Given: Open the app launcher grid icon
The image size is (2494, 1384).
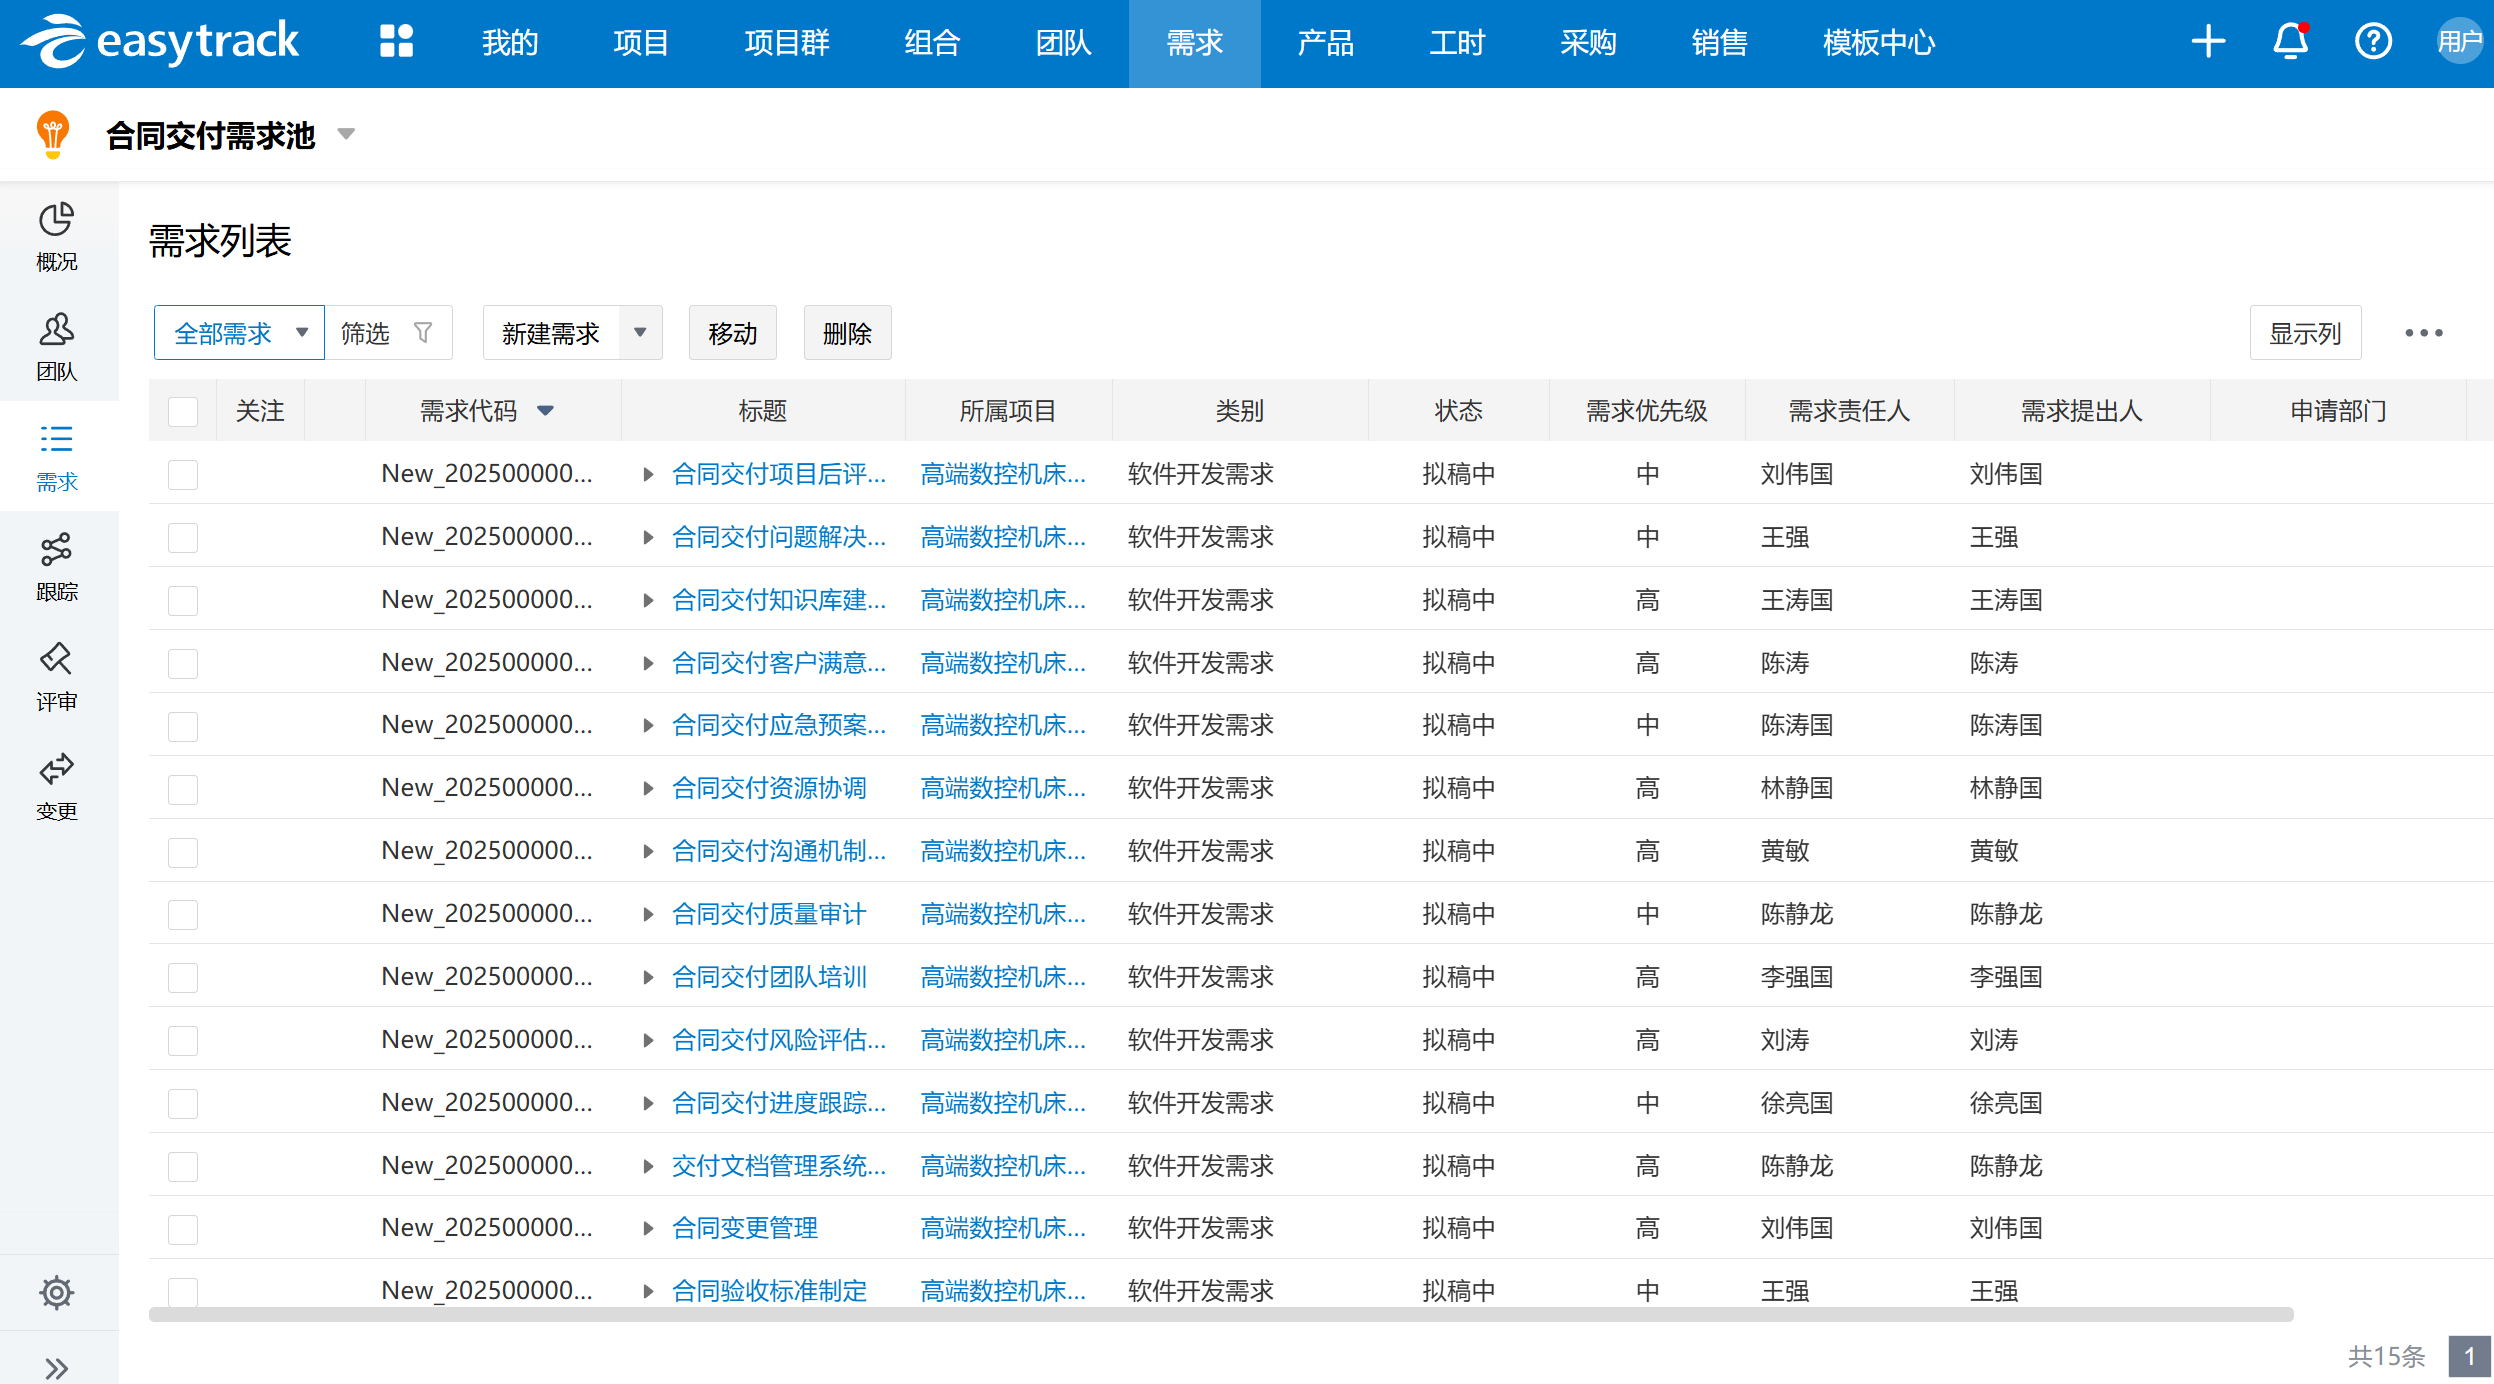Looking at the screenshot, I should (x=397, y=42).
